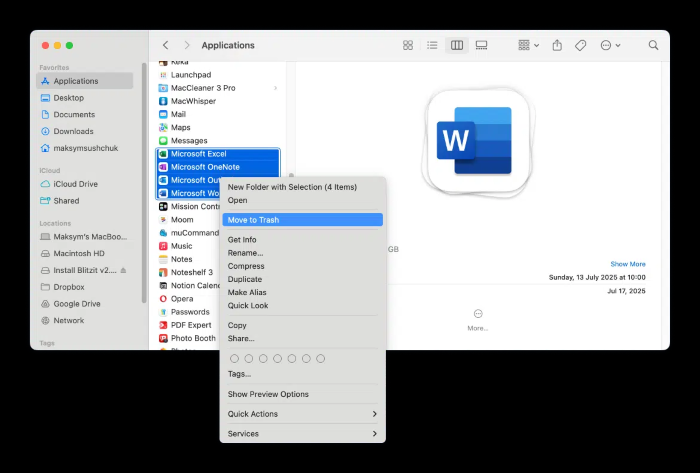Click the Microsoft Excel app icon

tap(163, 154)
